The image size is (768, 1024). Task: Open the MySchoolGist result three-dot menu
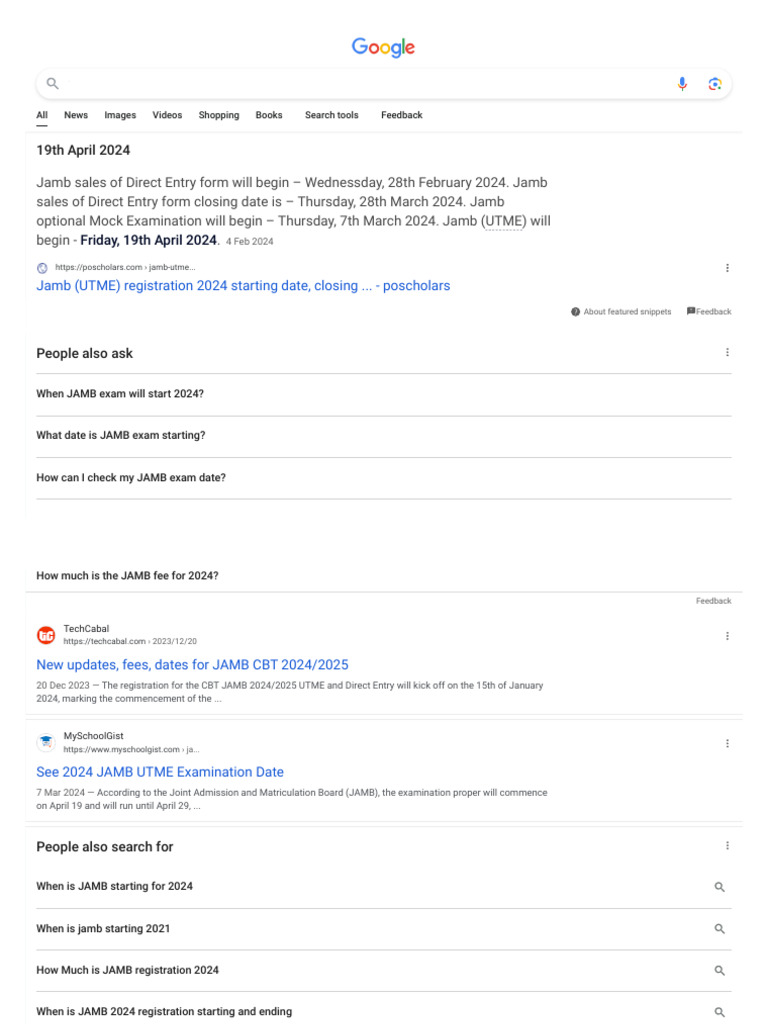pos(727,743)
